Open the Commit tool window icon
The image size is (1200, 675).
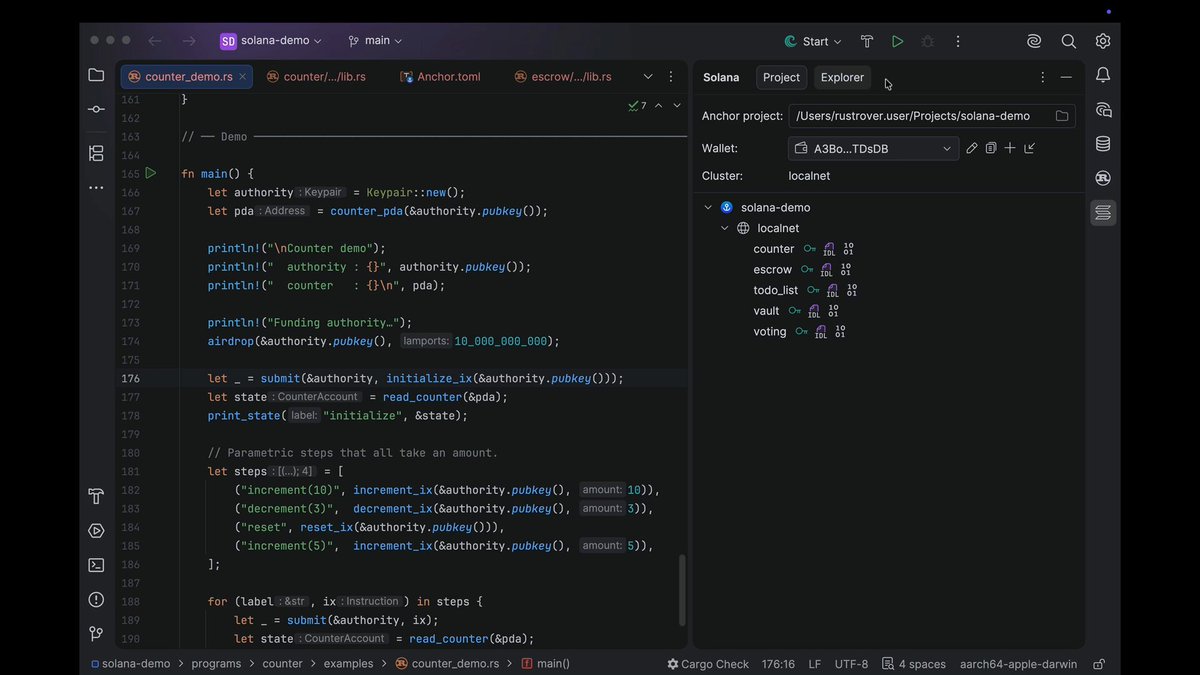[96, 109]
